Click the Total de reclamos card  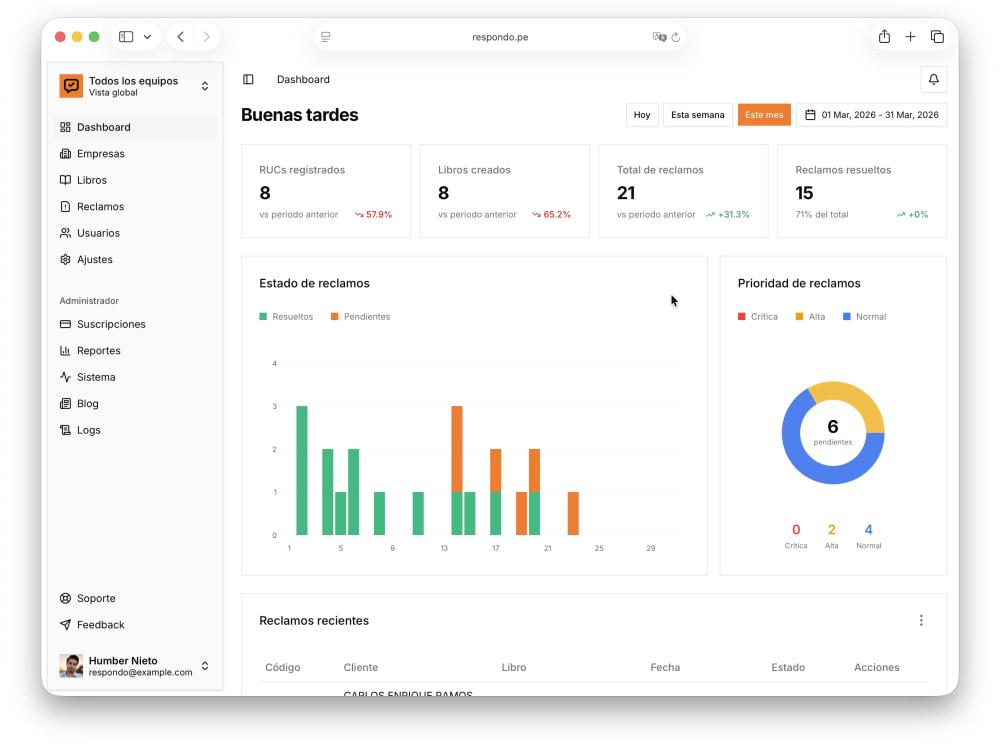click(683, 191)
